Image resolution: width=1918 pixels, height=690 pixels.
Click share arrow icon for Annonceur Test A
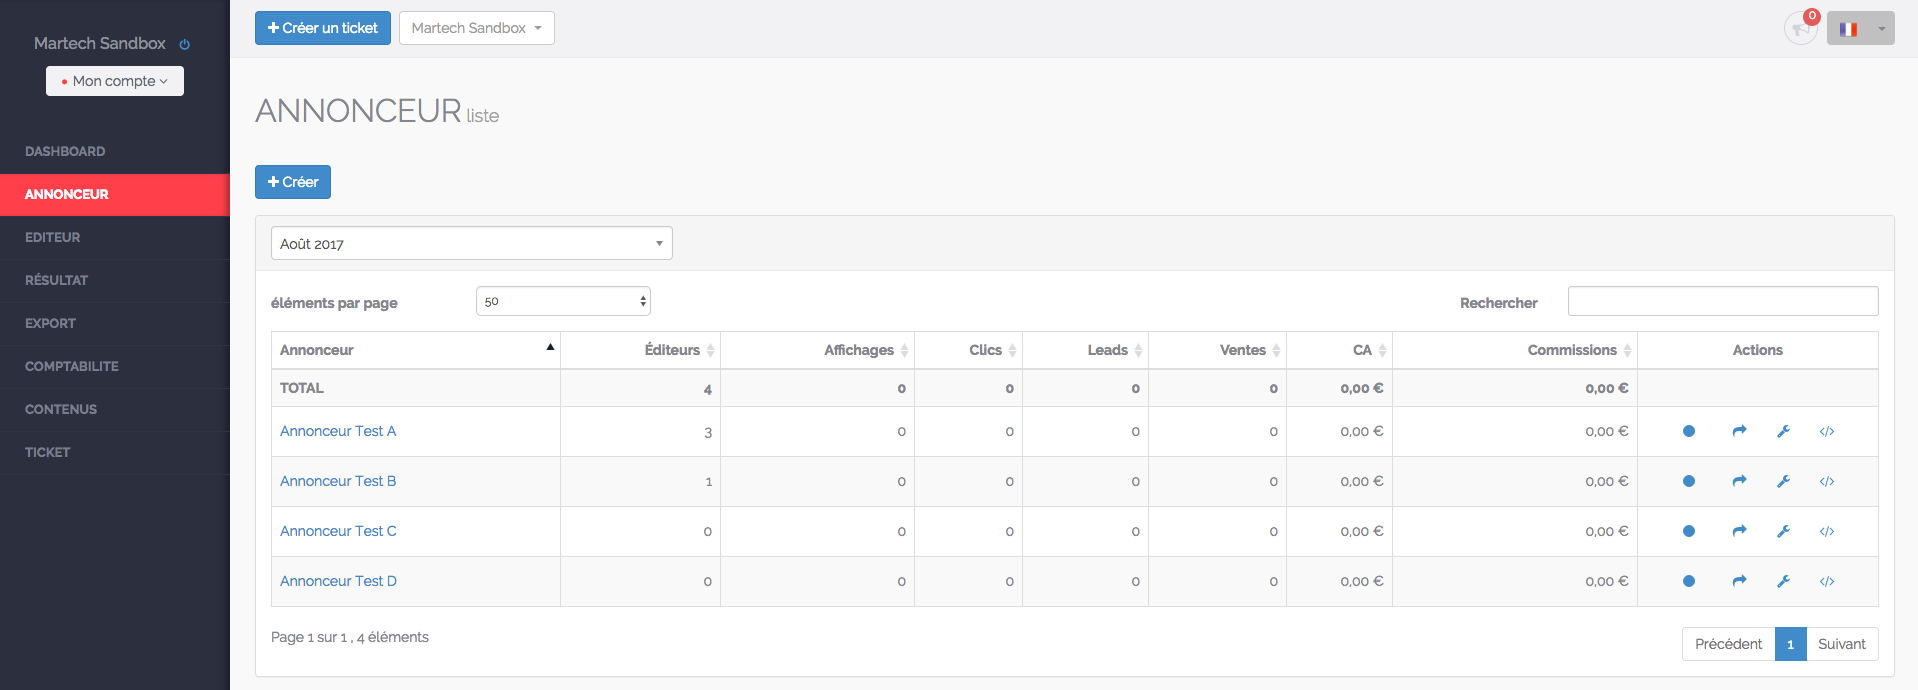(1739, 431)
